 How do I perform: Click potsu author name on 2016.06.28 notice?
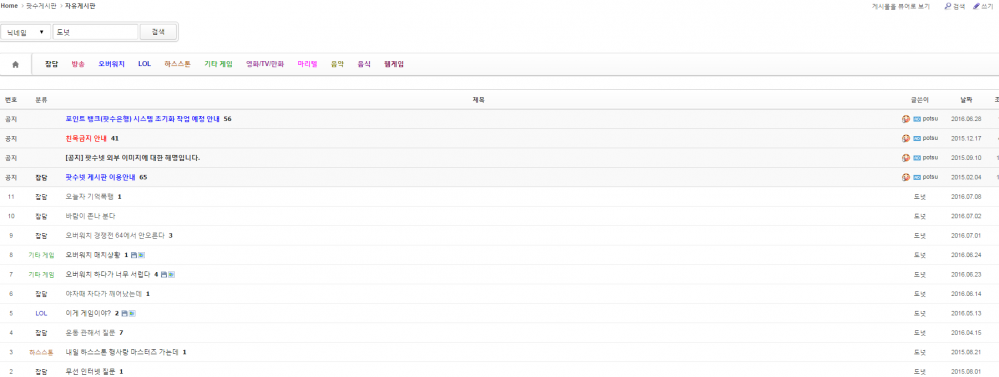931,119
